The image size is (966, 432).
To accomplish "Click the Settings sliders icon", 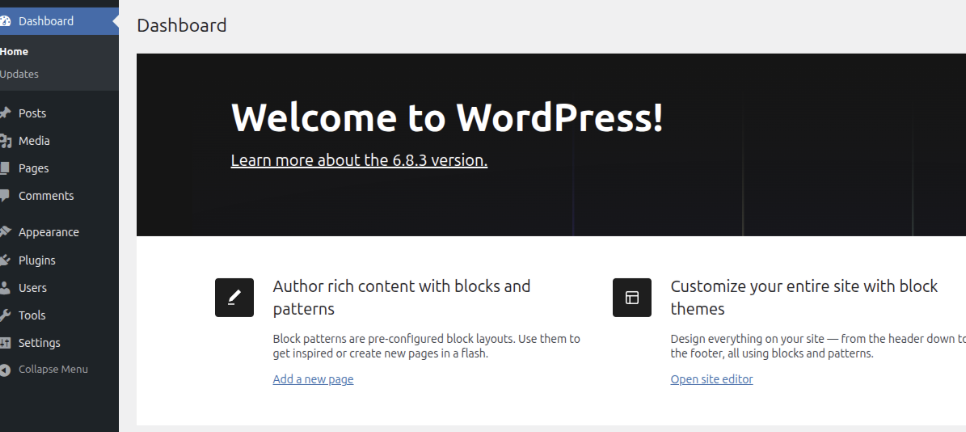I will coord(5,343).
